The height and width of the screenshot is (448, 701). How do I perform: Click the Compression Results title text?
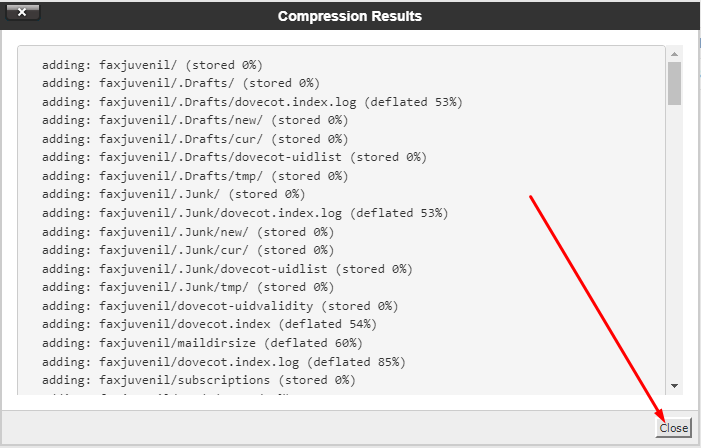[x=349, y=16]
